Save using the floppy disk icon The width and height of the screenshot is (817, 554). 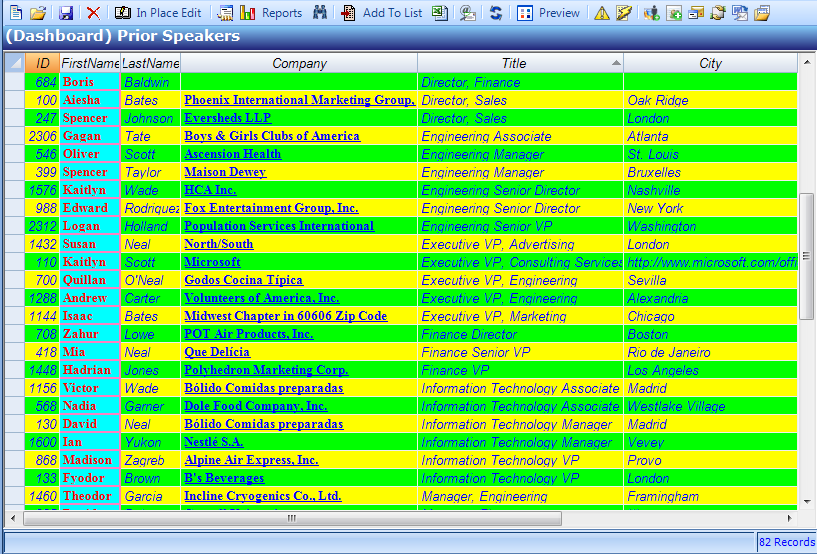click(66, 13)
